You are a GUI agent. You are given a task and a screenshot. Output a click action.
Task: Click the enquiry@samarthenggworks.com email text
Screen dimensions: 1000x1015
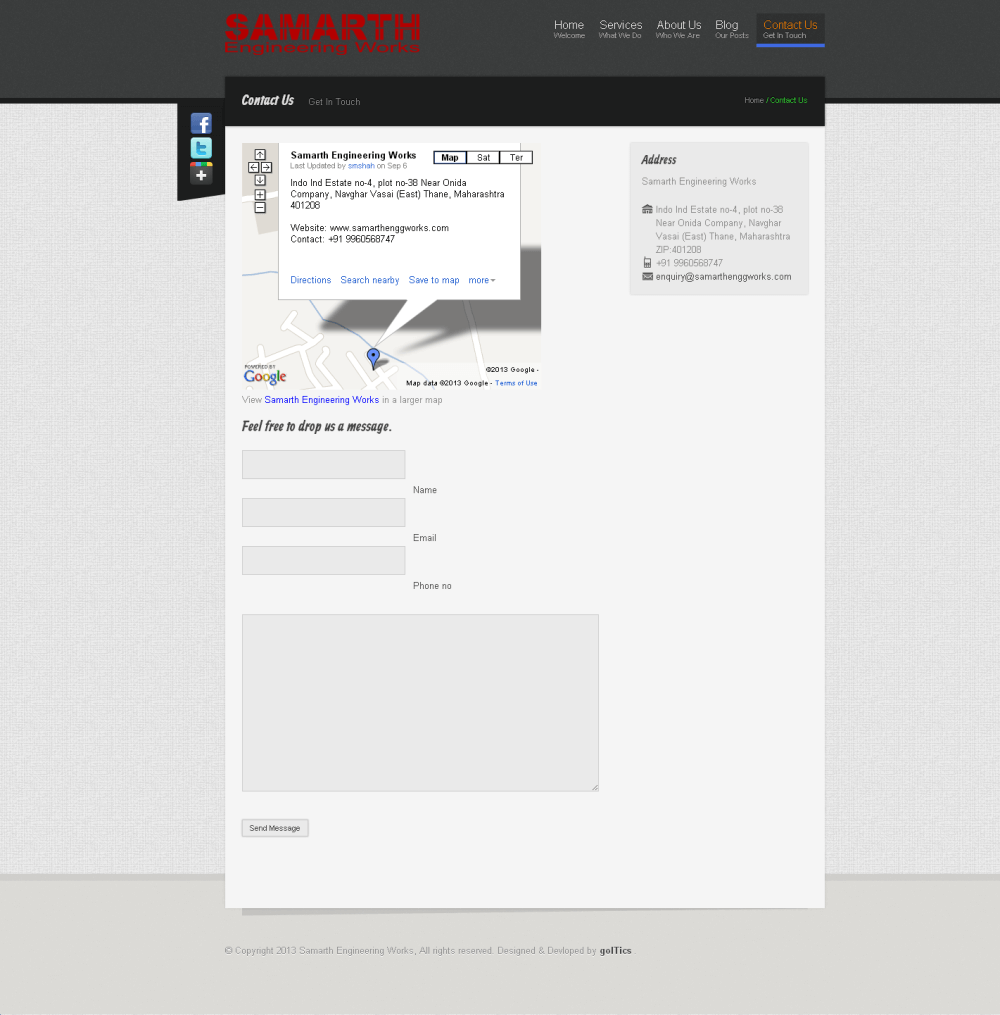click(723, 276)
